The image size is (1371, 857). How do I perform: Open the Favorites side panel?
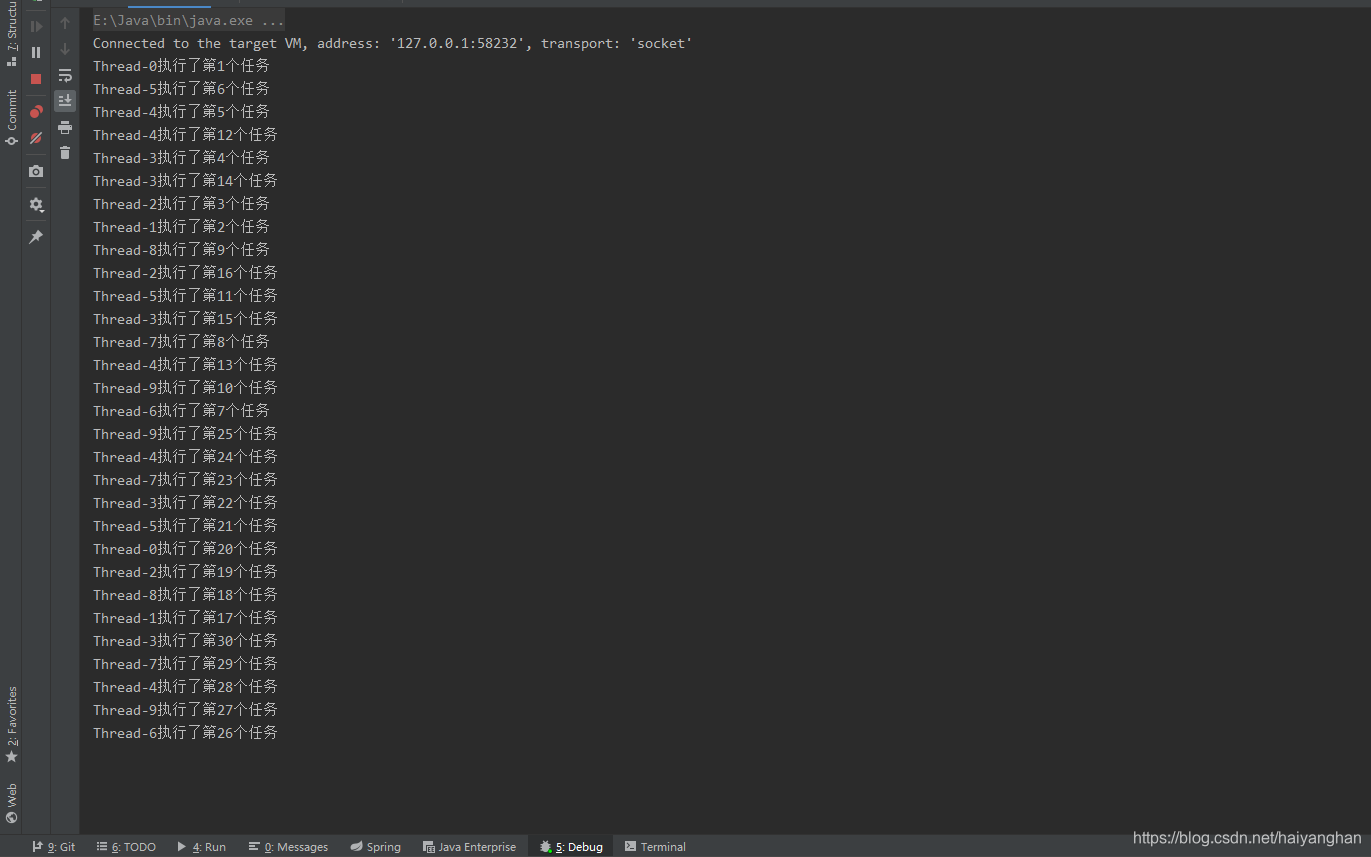[11, 724]
